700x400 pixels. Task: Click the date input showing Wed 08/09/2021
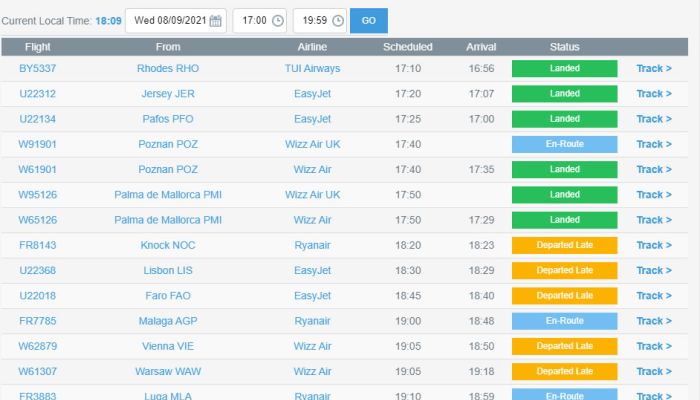(166, 20)
